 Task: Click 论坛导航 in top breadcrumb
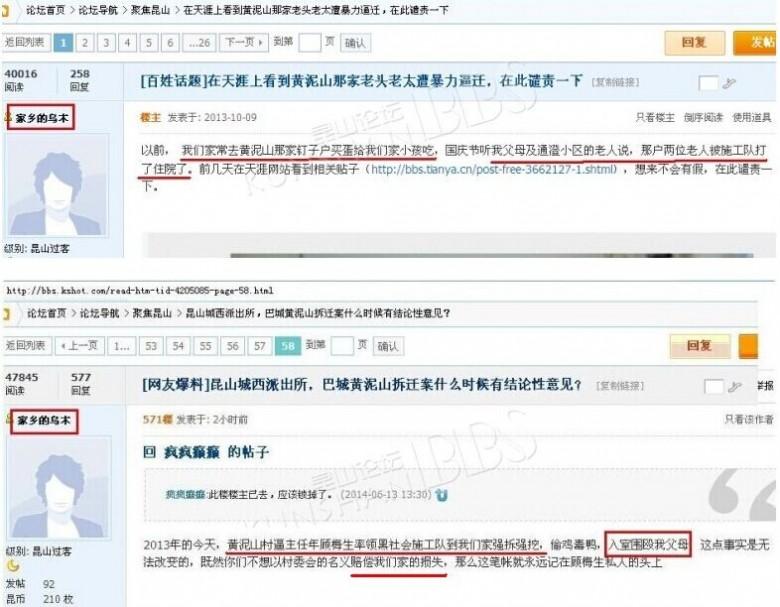coord(98,10)
